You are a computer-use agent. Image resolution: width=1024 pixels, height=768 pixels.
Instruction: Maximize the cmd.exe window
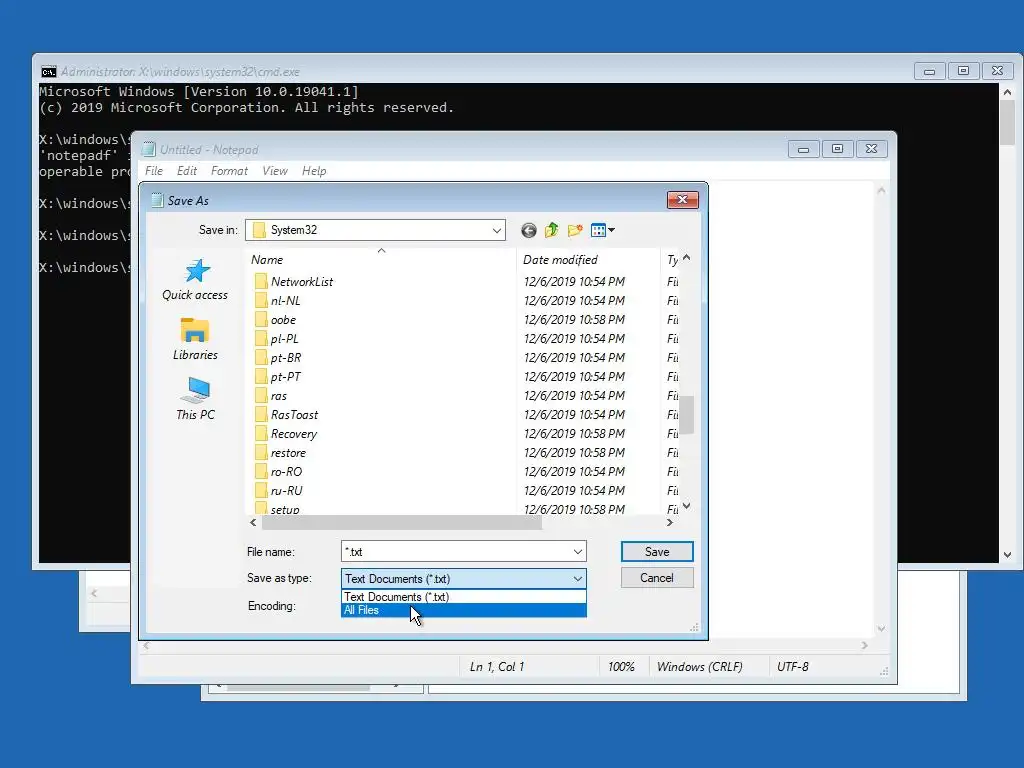click(963, 71)
